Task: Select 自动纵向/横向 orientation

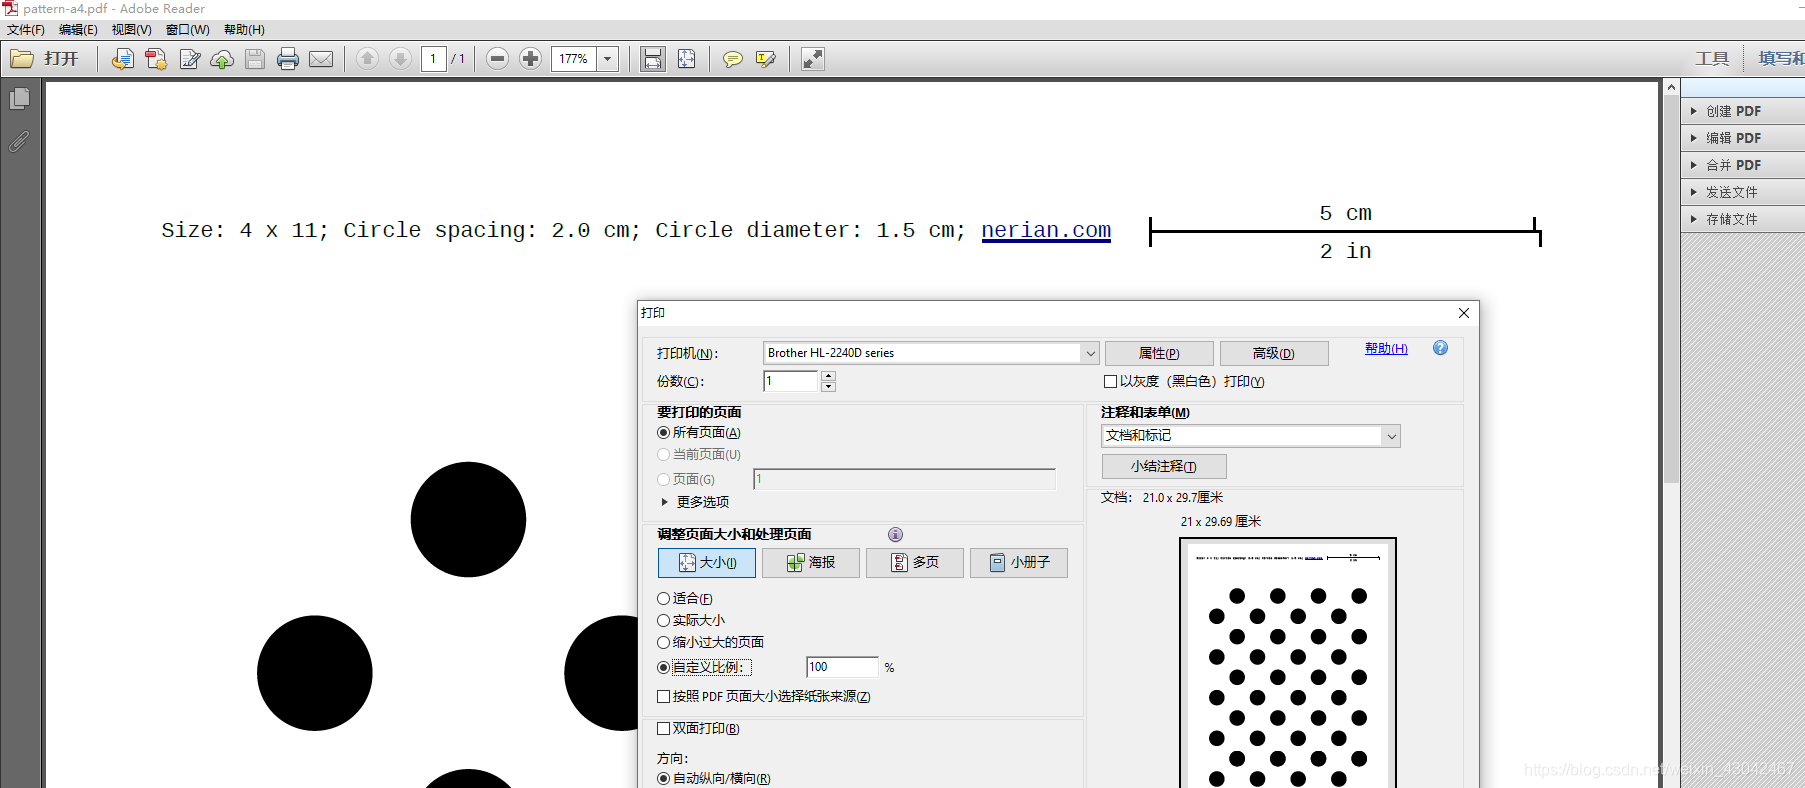Action: click(663, 779)
